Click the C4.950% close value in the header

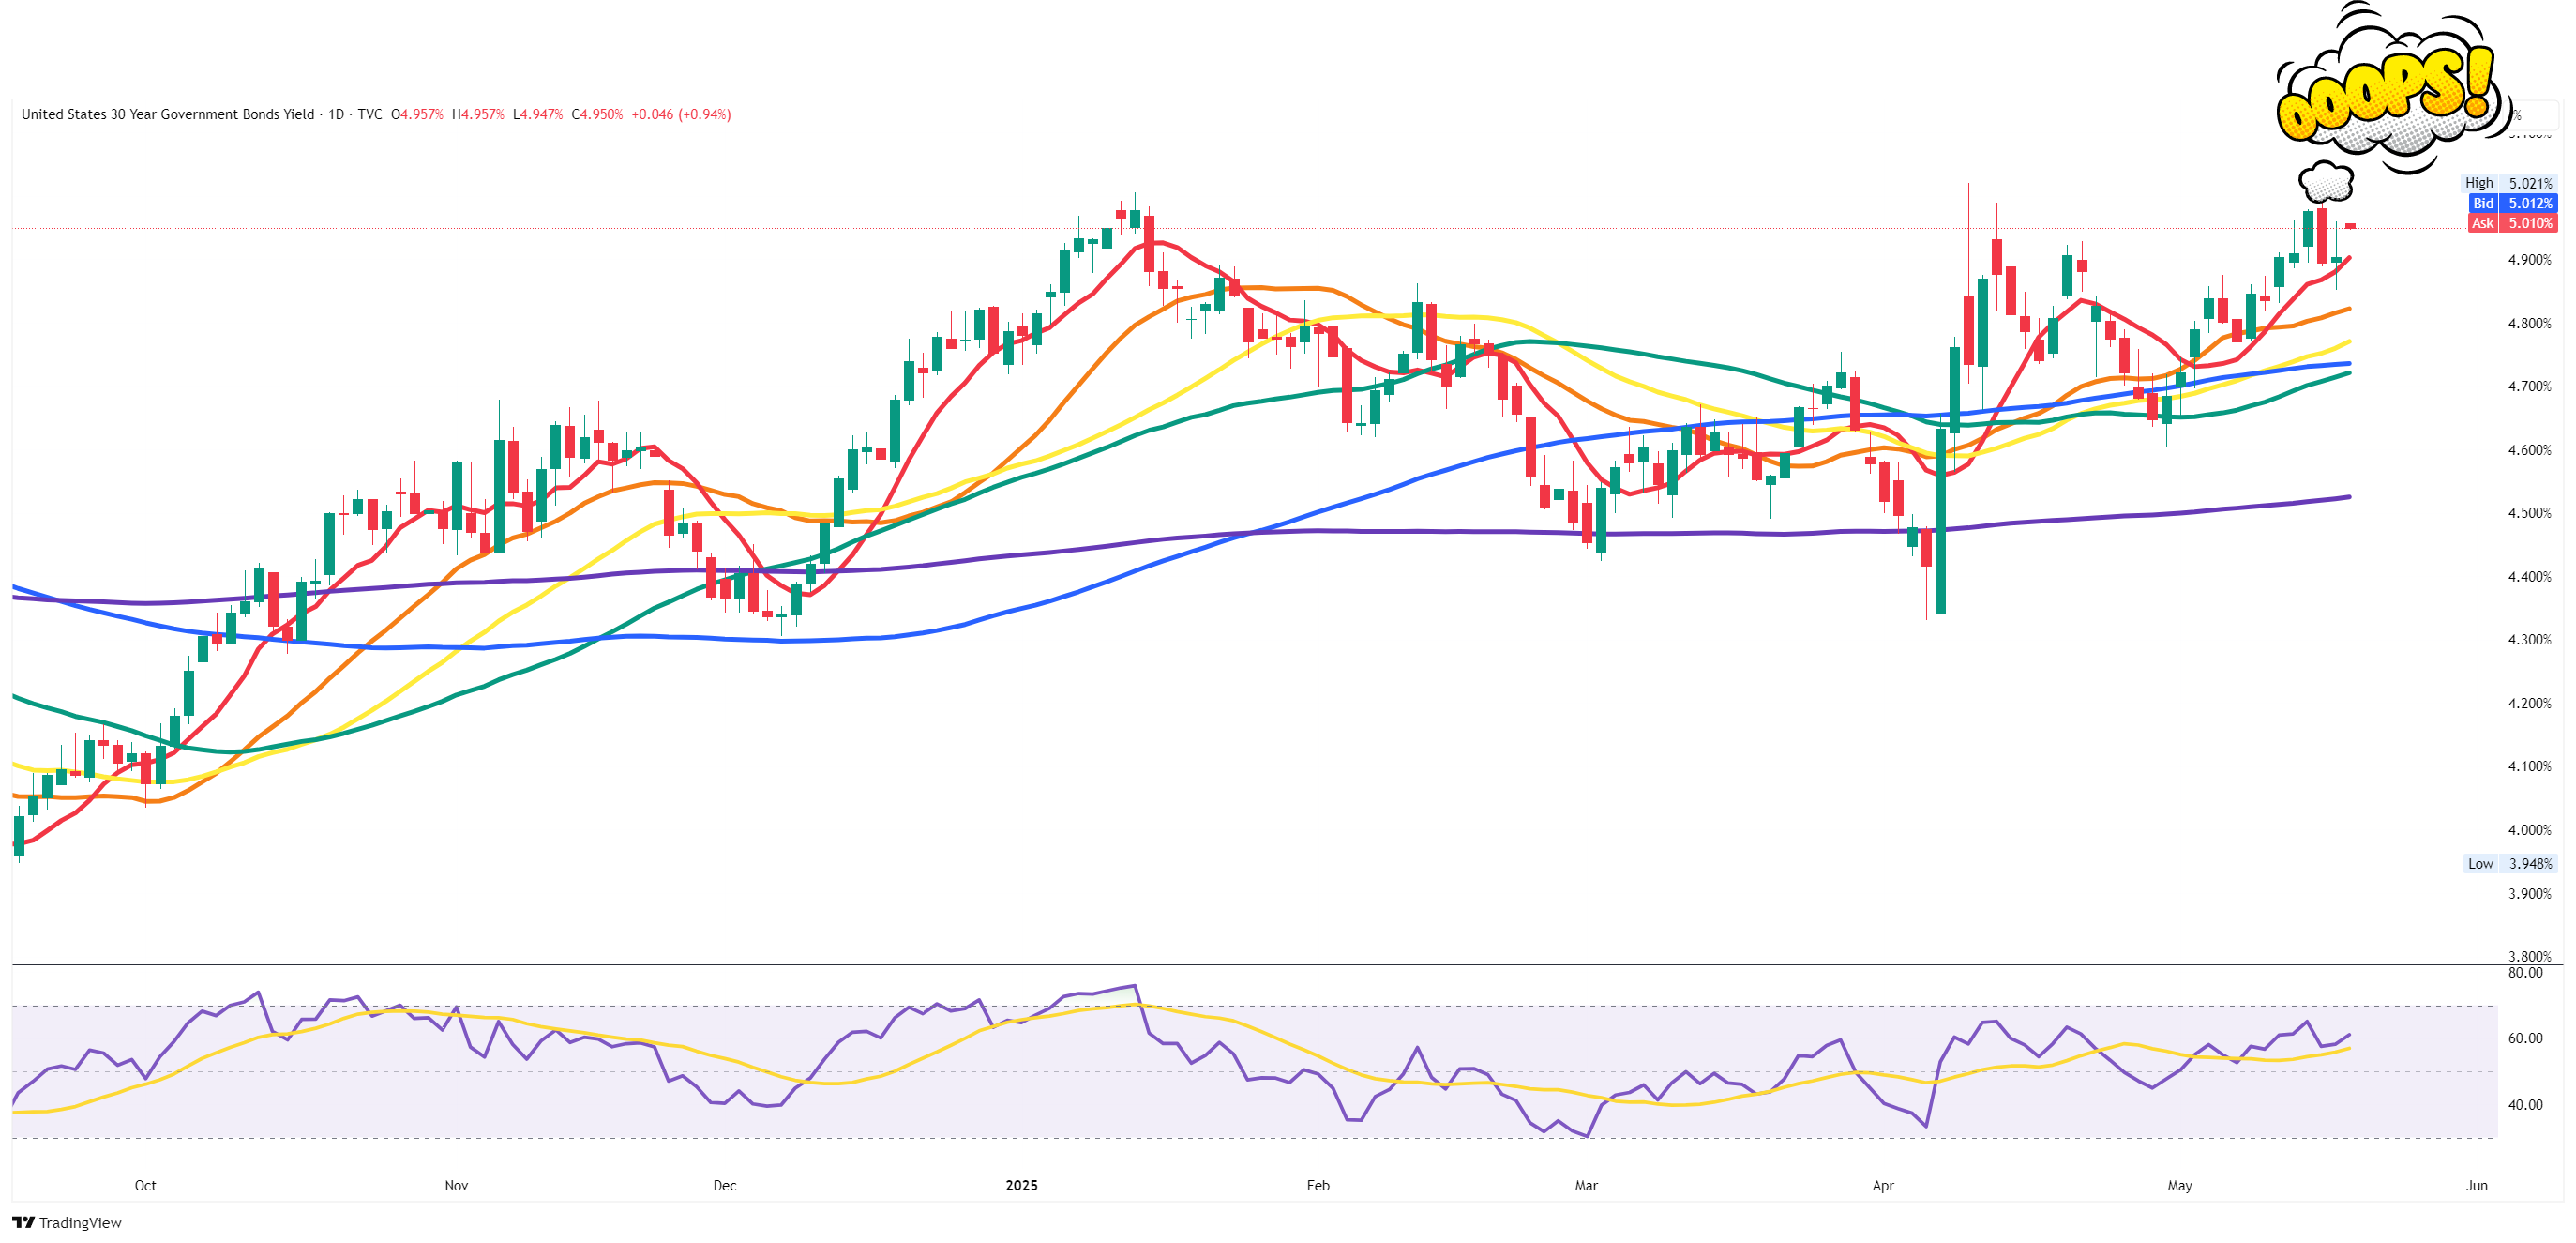(x=597, y=114)
